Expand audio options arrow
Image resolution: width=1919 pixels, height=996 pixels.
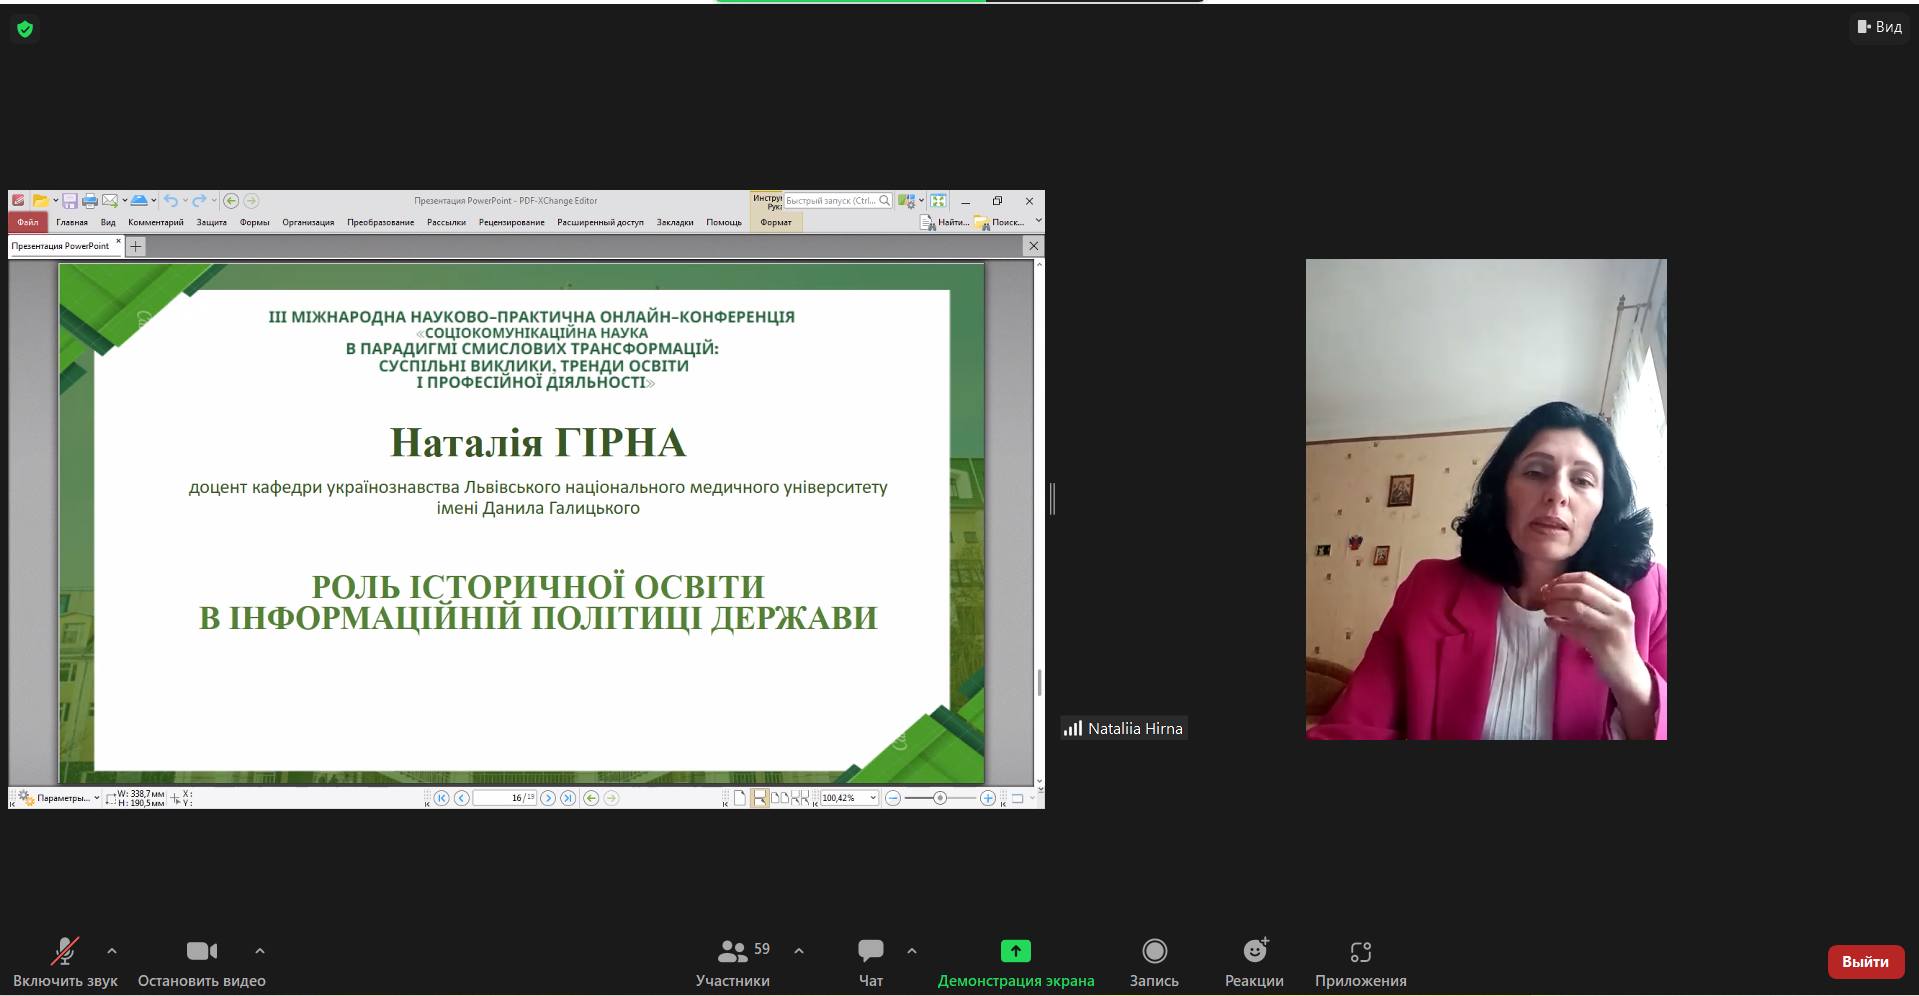click(112, 951)
